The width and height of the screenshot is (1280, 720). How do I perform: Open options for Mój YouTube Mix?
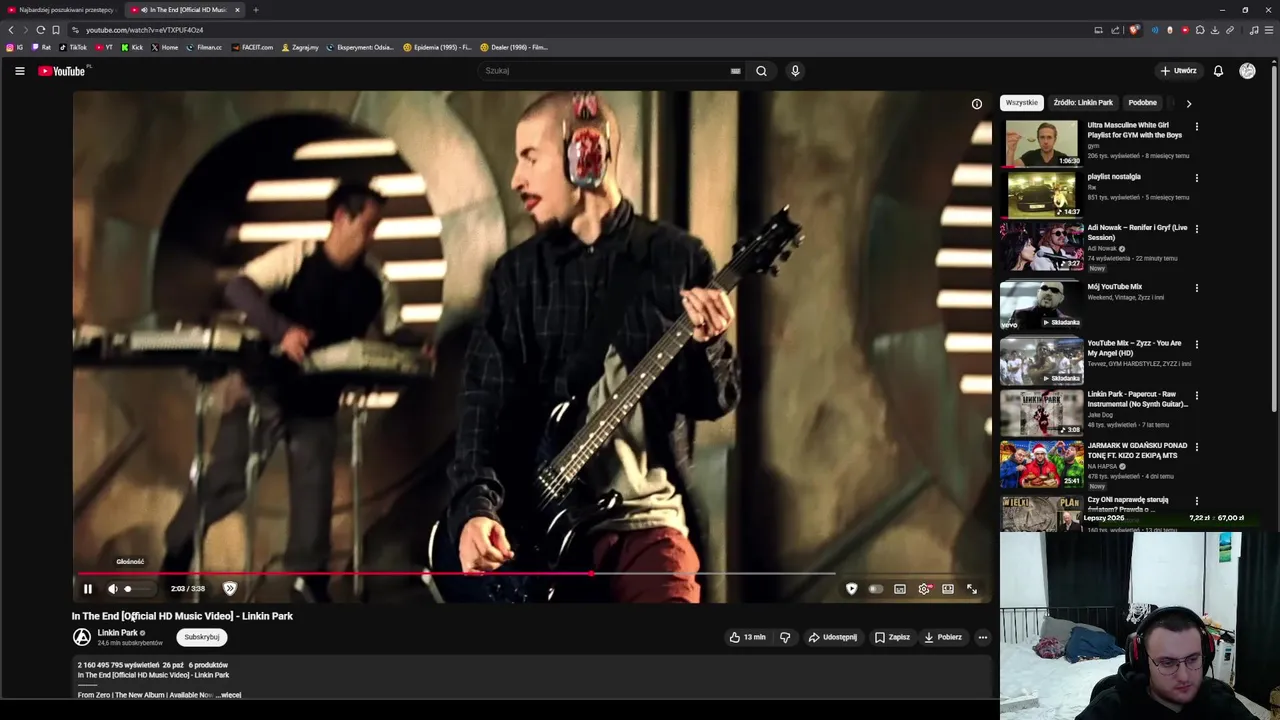[x=1196, y=288]
